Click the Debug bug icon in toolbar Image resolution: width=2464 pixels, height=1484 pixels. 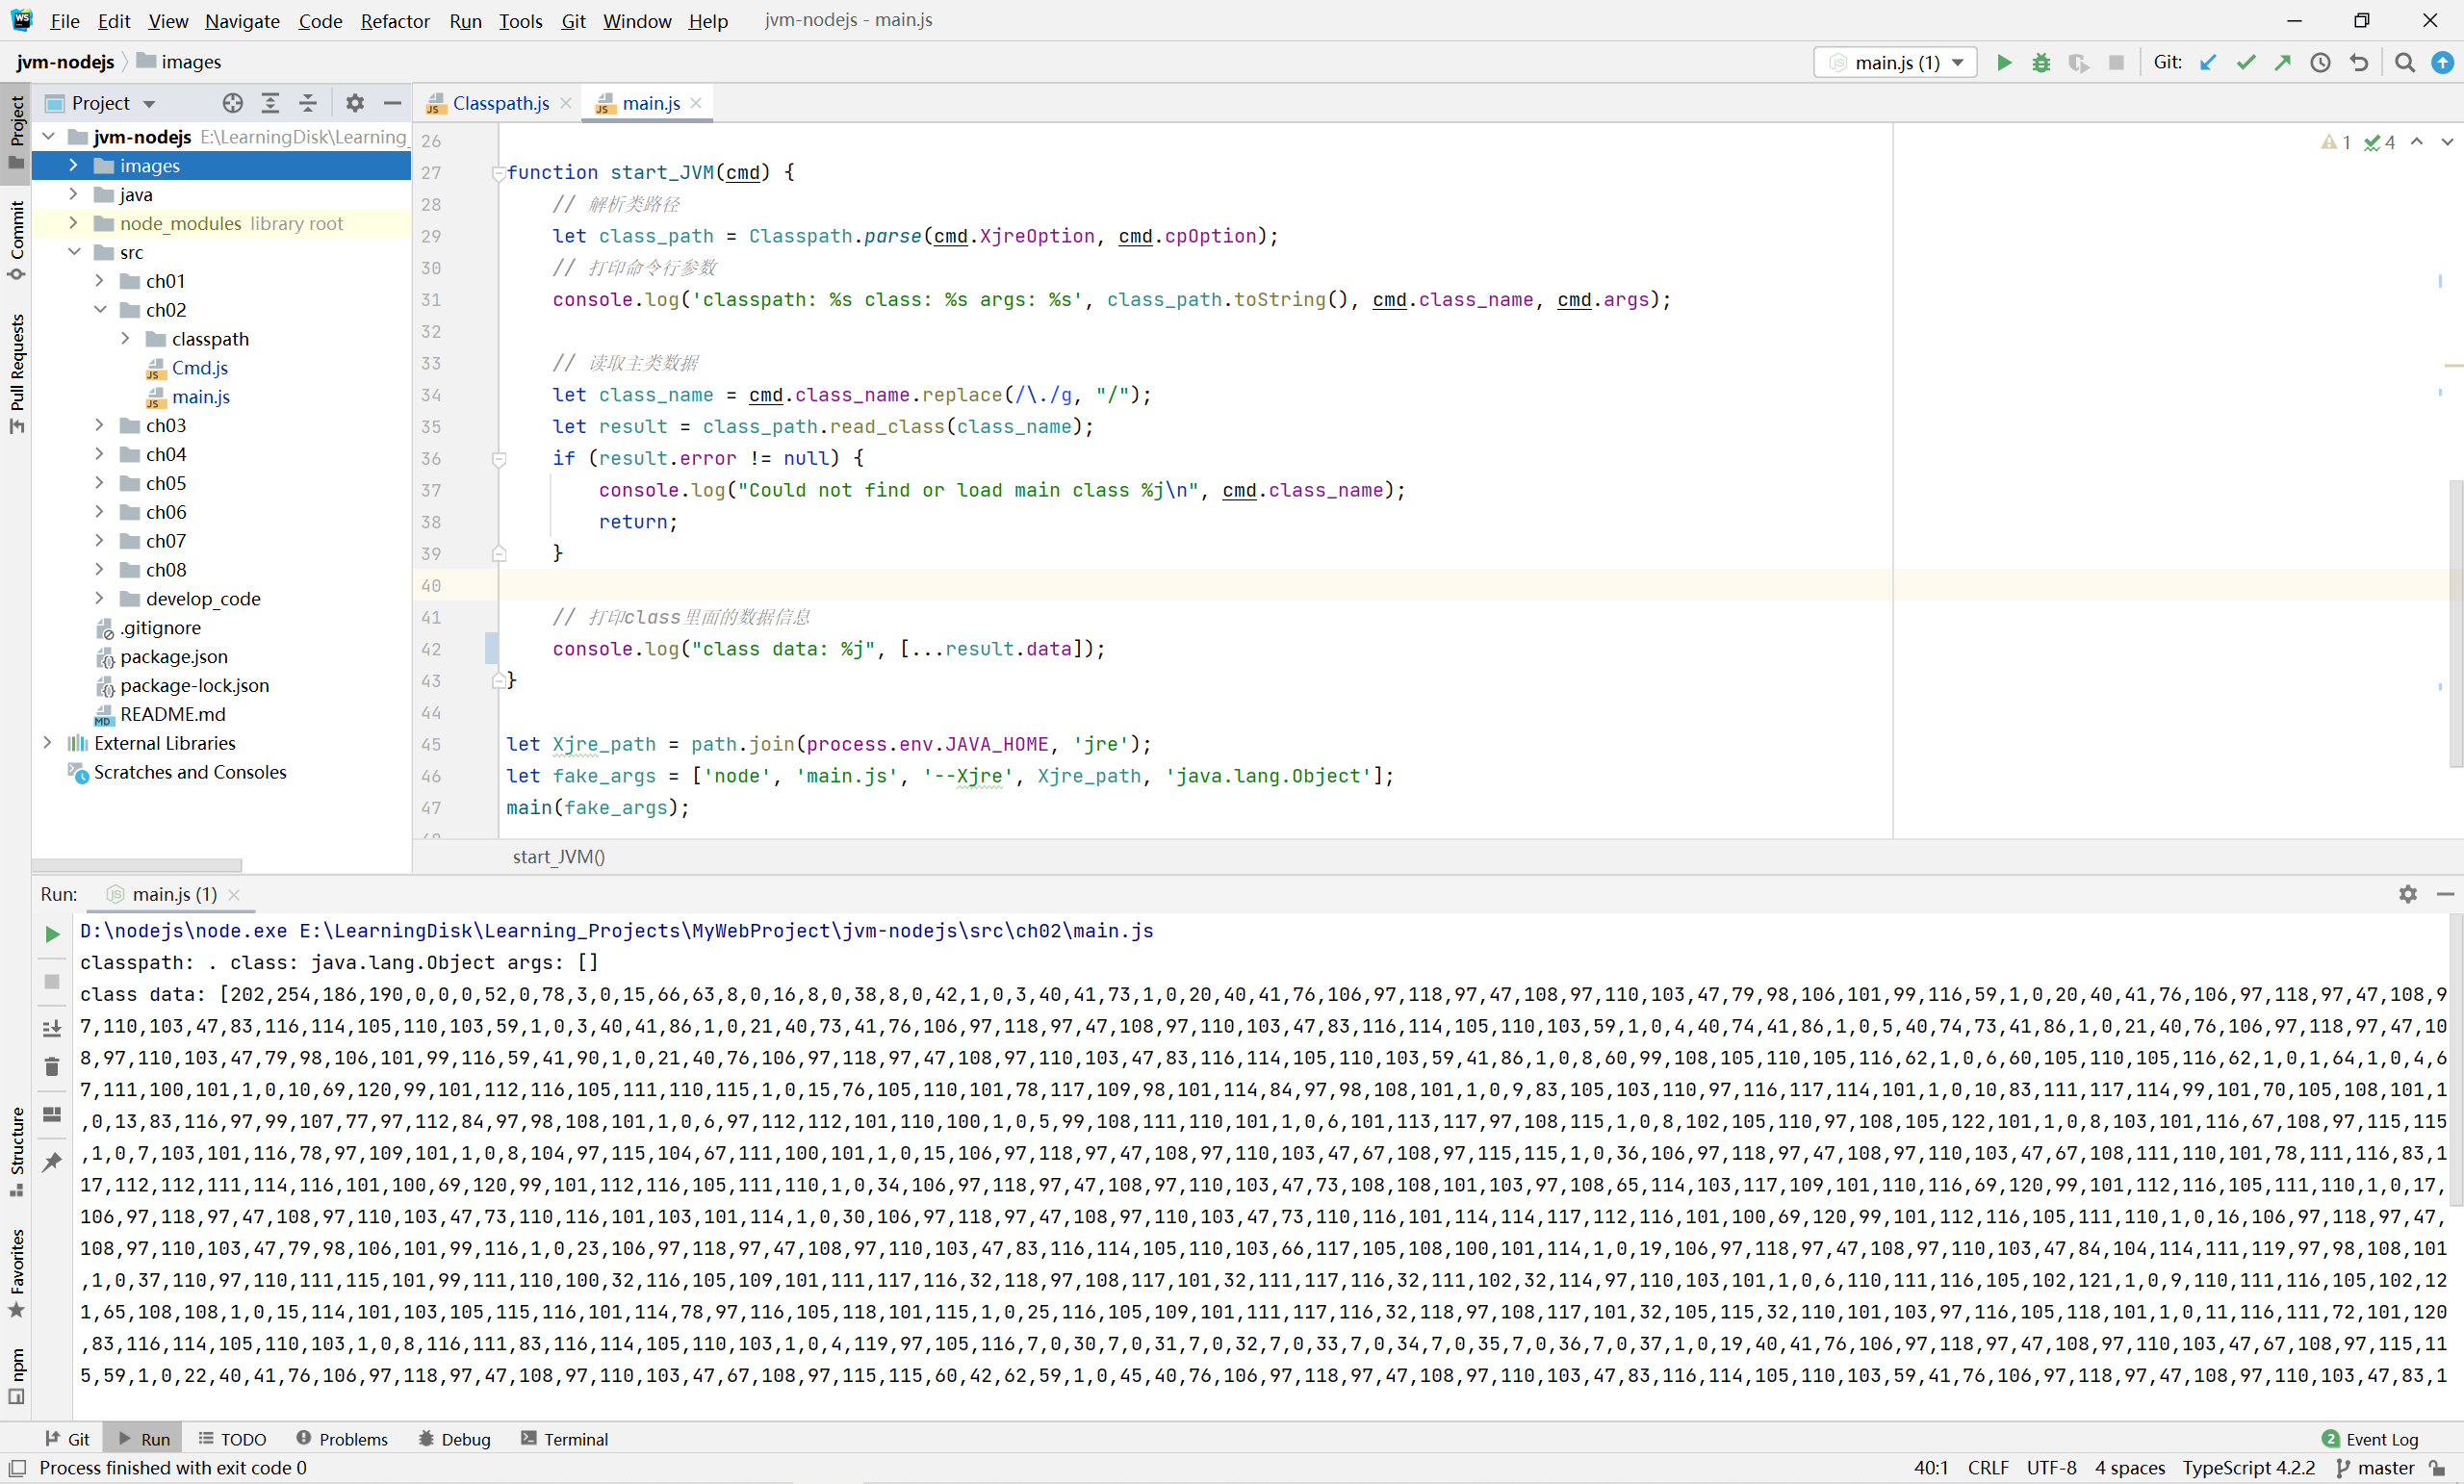pyautogui.click(x=2041, y=63)
